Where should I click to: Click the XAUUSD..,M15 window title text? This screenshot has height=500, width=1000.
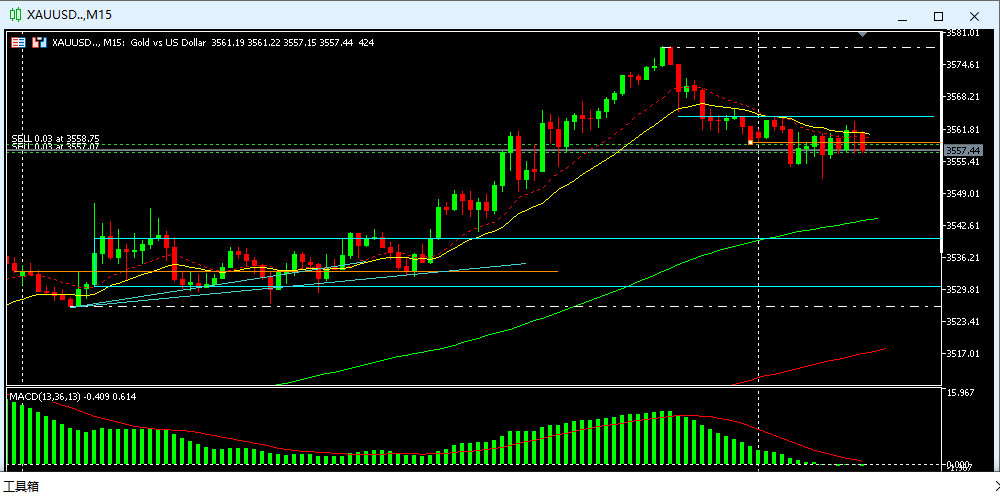point(70,15)
